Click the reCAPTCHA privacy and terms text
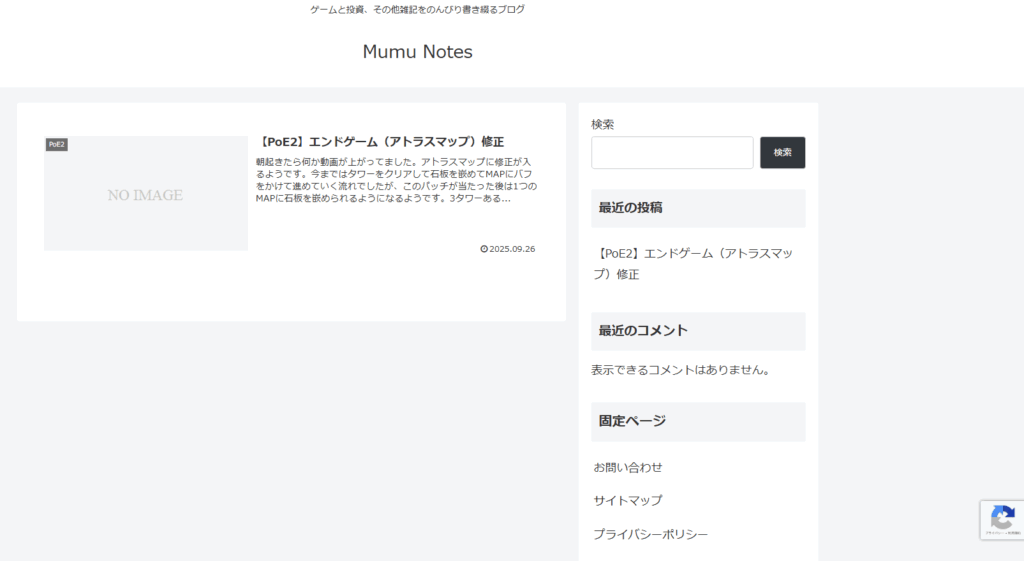This screenshot has height=561, width=1024. click(1002, 534)
